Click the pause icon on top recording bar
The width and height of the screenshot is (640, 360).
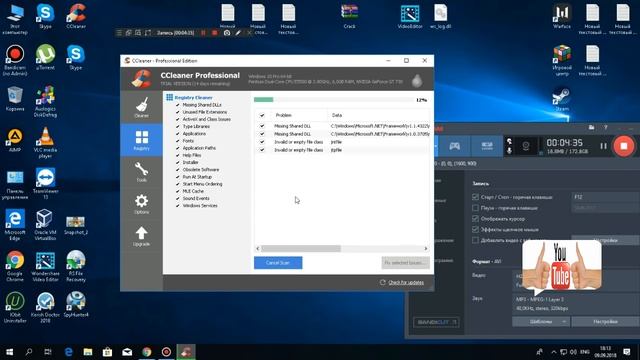point(203,33)
